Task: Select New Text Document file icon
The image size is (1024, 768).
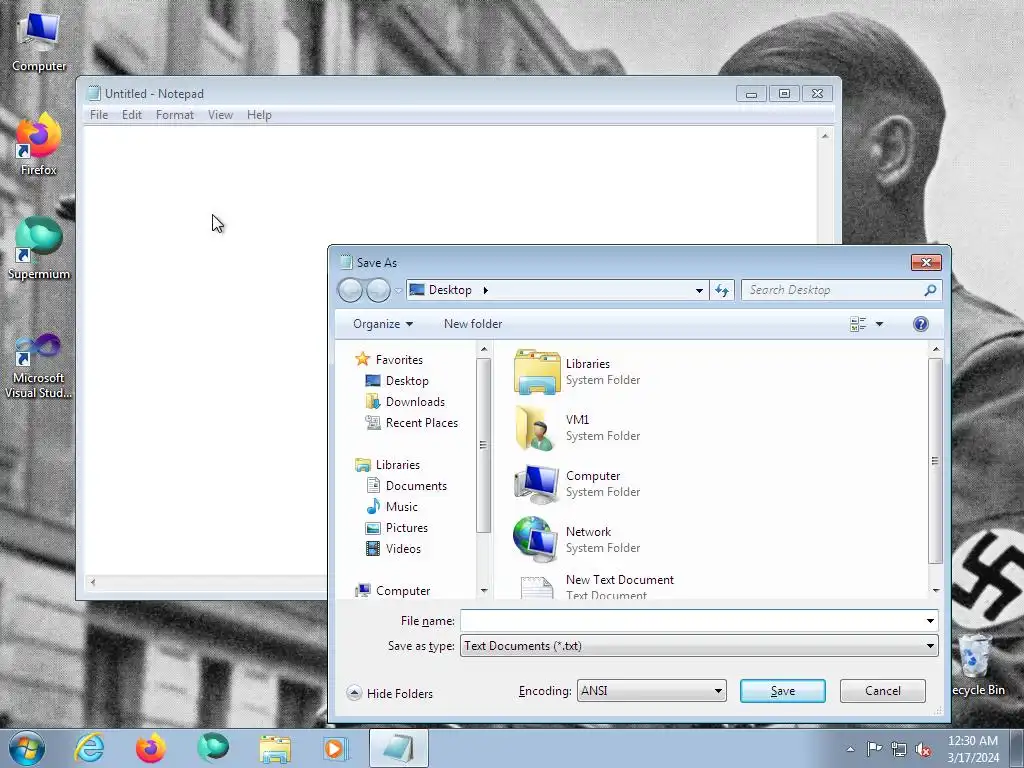Action: coord(537,587)
